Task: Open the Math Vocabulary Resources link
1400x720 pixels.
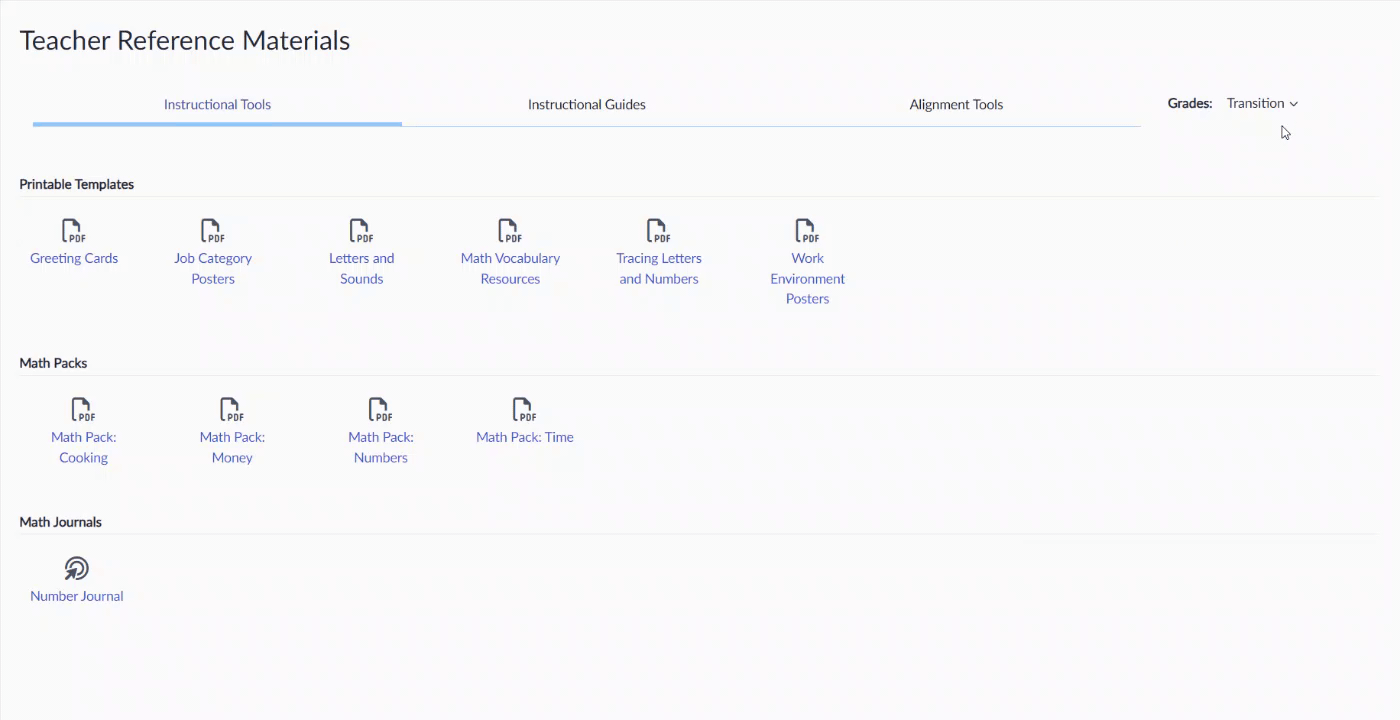Action: click(x=510, y=268)
